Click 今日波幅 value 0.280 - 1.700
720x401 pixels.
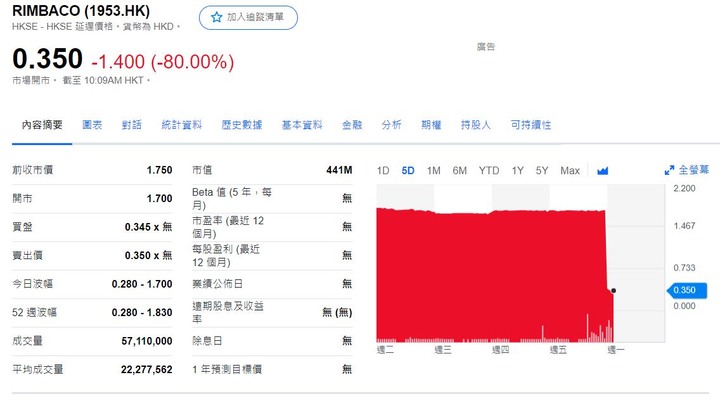point(142,284)
